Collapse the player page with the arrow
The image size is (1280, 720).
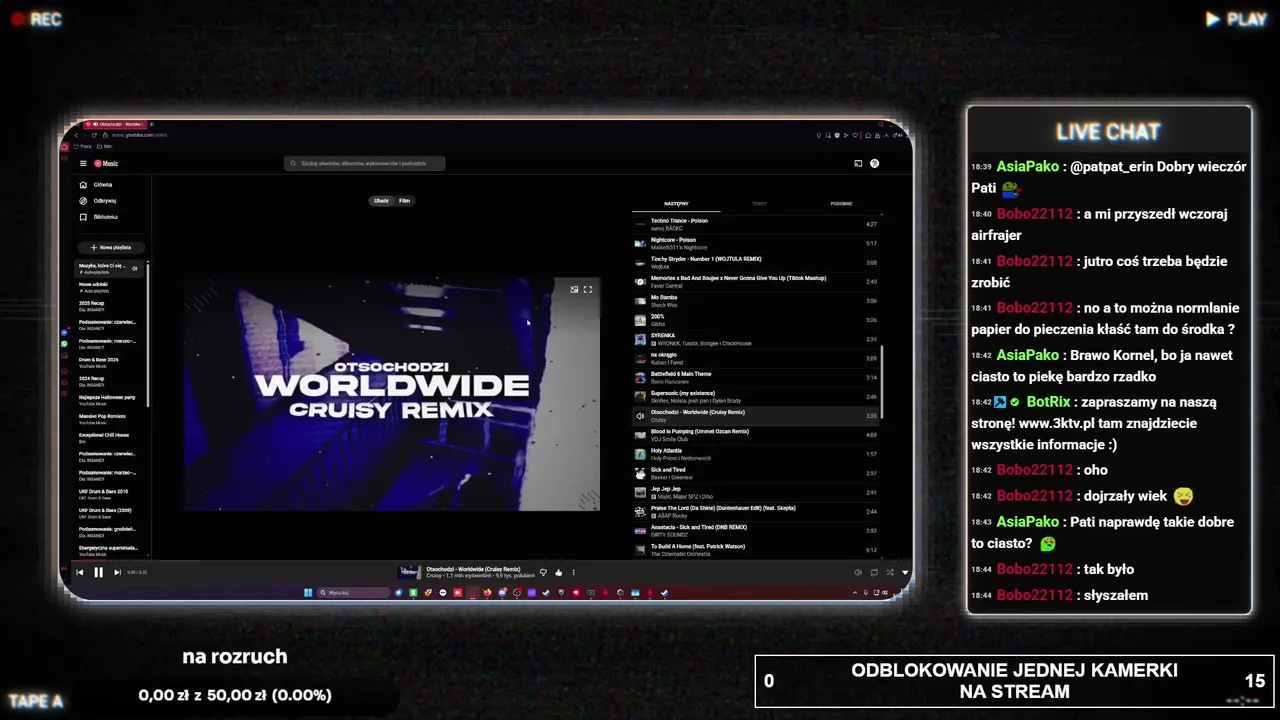pyautogui.click(x=905, y=572)
